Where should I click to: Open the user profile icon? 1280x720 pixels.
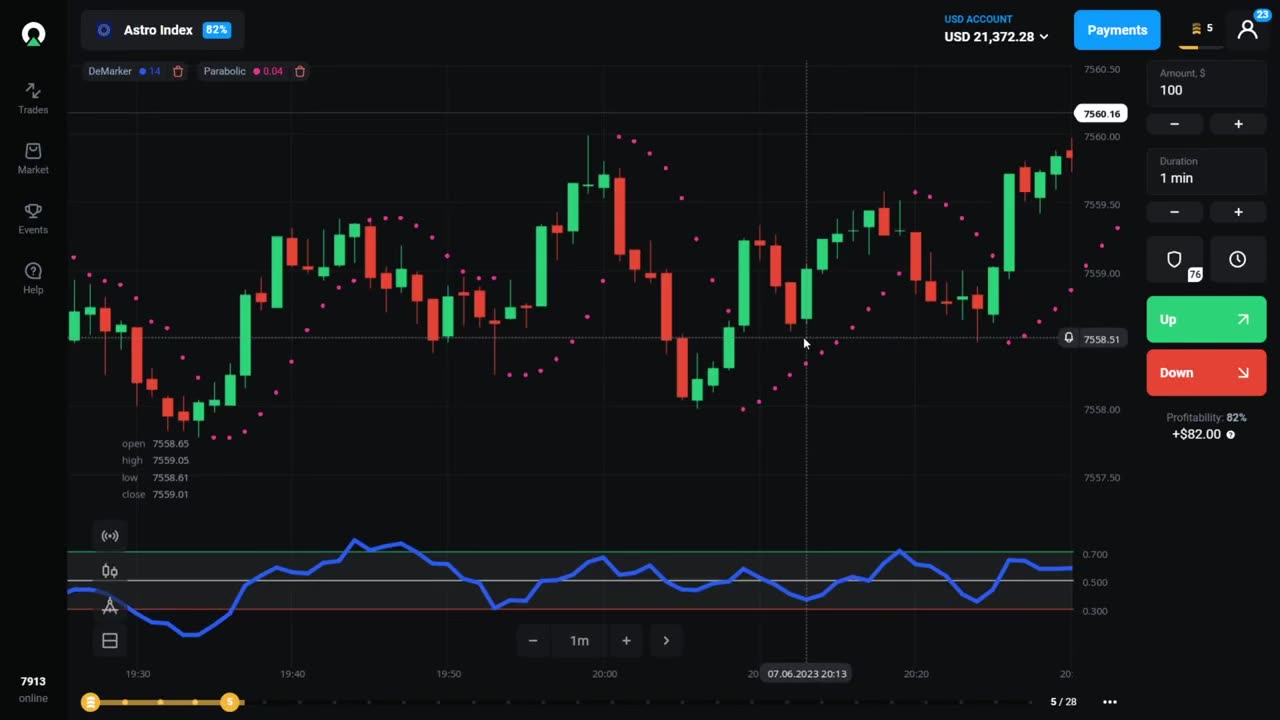click(1248, 29)
